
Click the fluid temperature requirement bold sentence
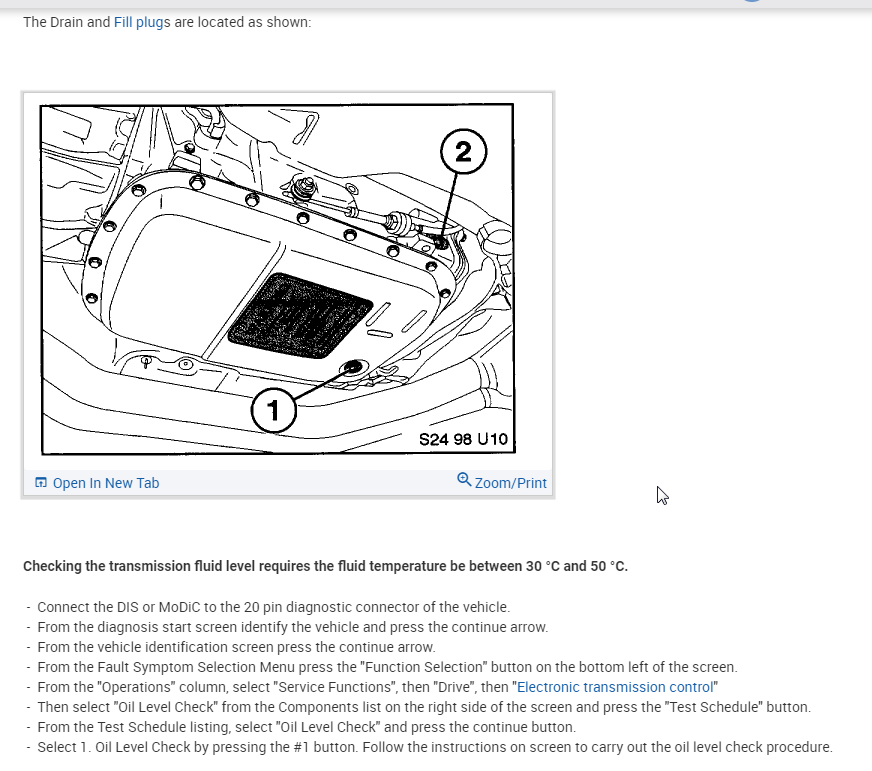coord(325,566)
